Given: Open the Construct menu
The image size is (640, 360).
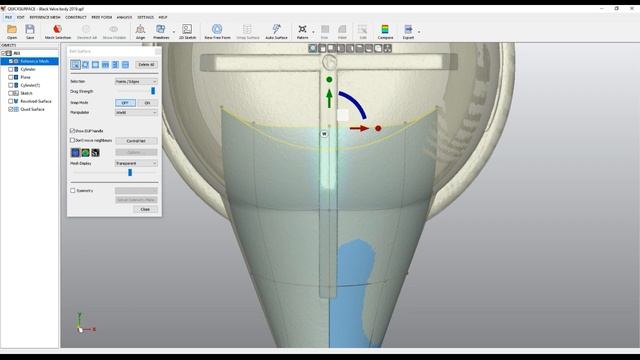Looking at the screenshot, I should coord(76,17).
